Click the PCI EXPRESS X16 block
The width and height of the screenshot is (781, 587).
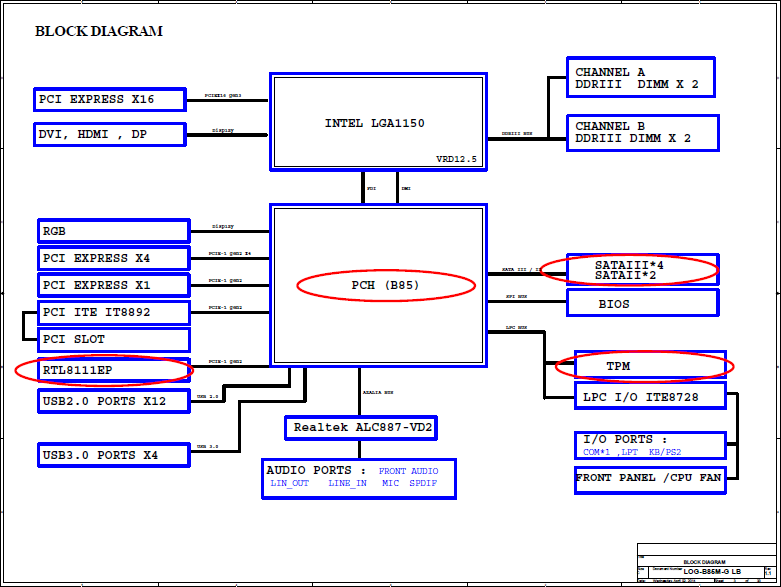tap(110, 99)
